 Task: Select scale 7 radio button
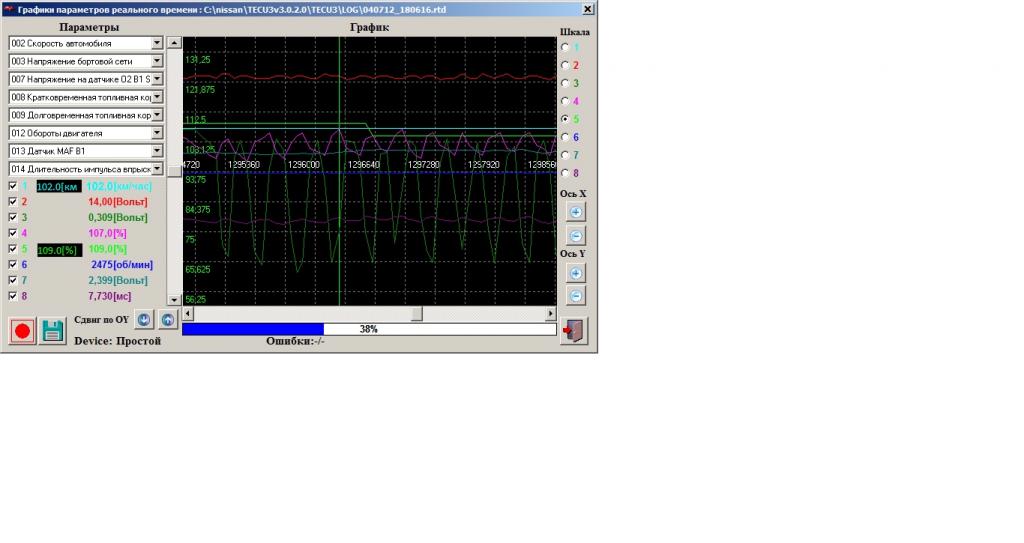coord(566,155)
